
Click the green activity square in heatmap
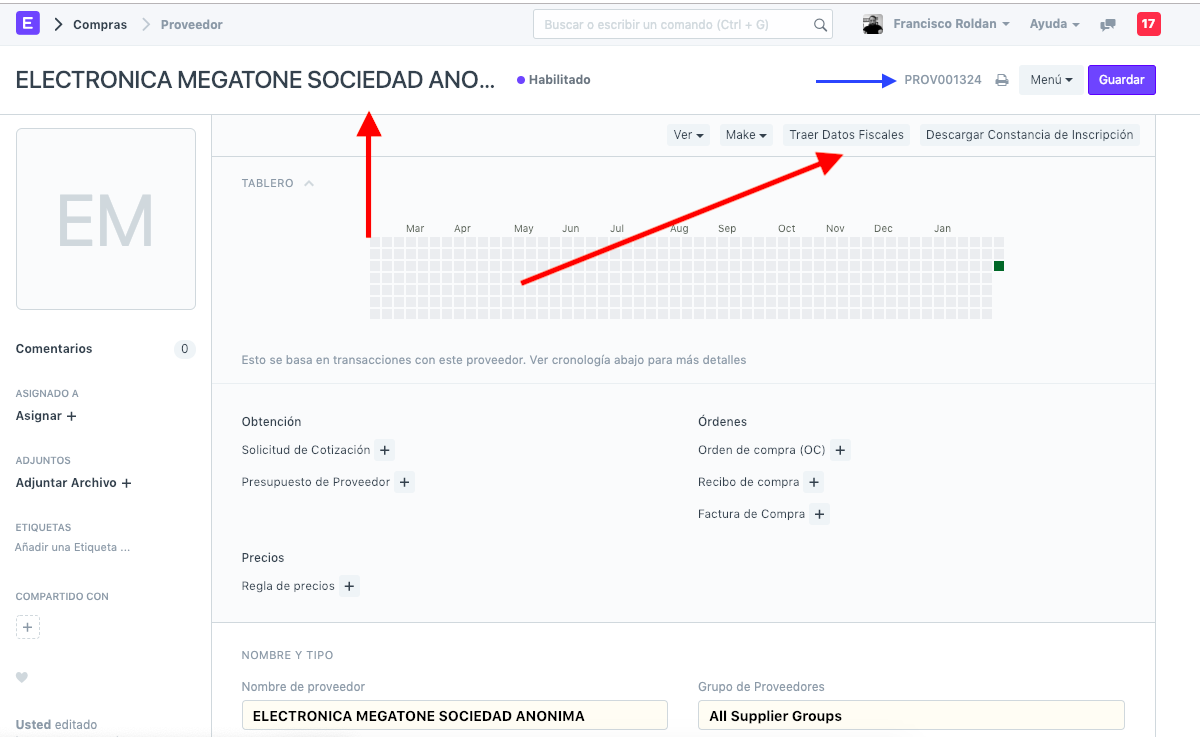click(x=999, y=266)
